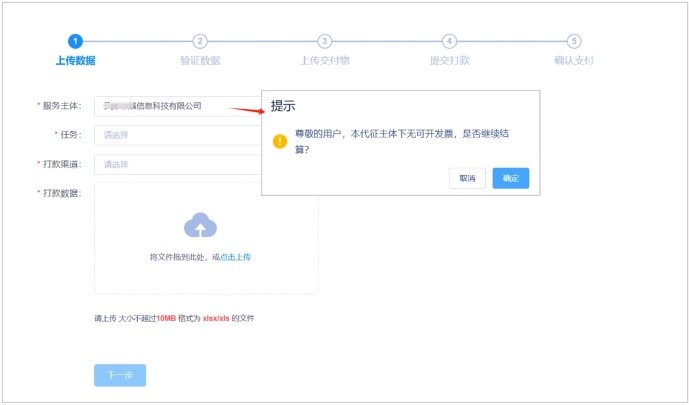Confirm with the 确定 button
The width and height of the screenshot is (689, 405).
coord(510,178)
